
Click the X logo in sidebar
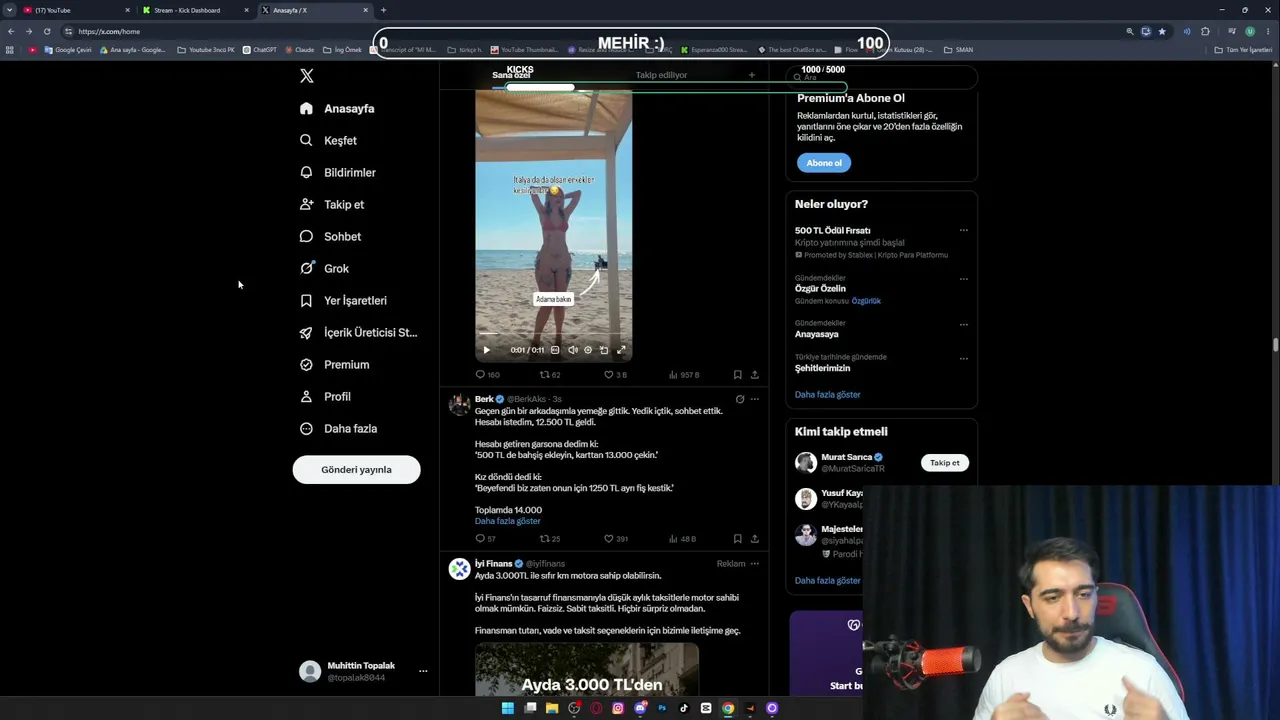pos(307,76)
